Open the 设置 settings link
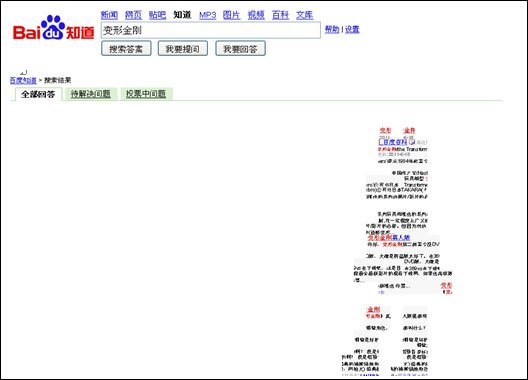528x380 pixels. click(x=352, y=29)
